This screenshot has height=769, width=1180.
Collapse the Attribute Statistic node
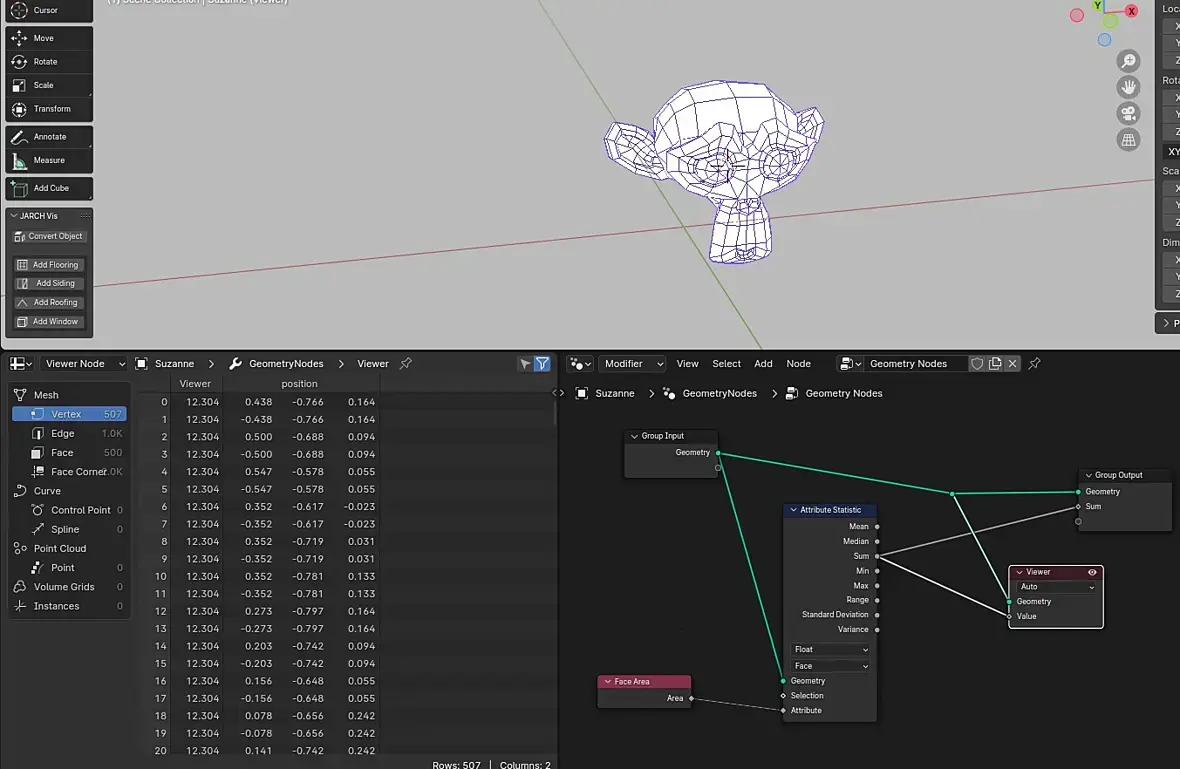[793, 509]
